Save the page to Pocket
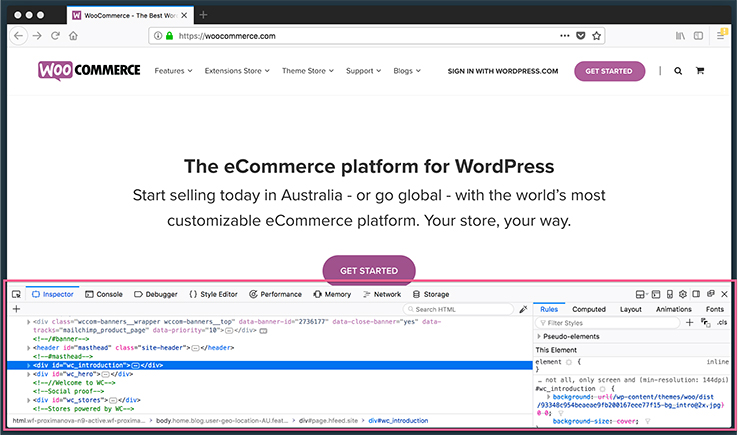 click(x=581, y=36)
